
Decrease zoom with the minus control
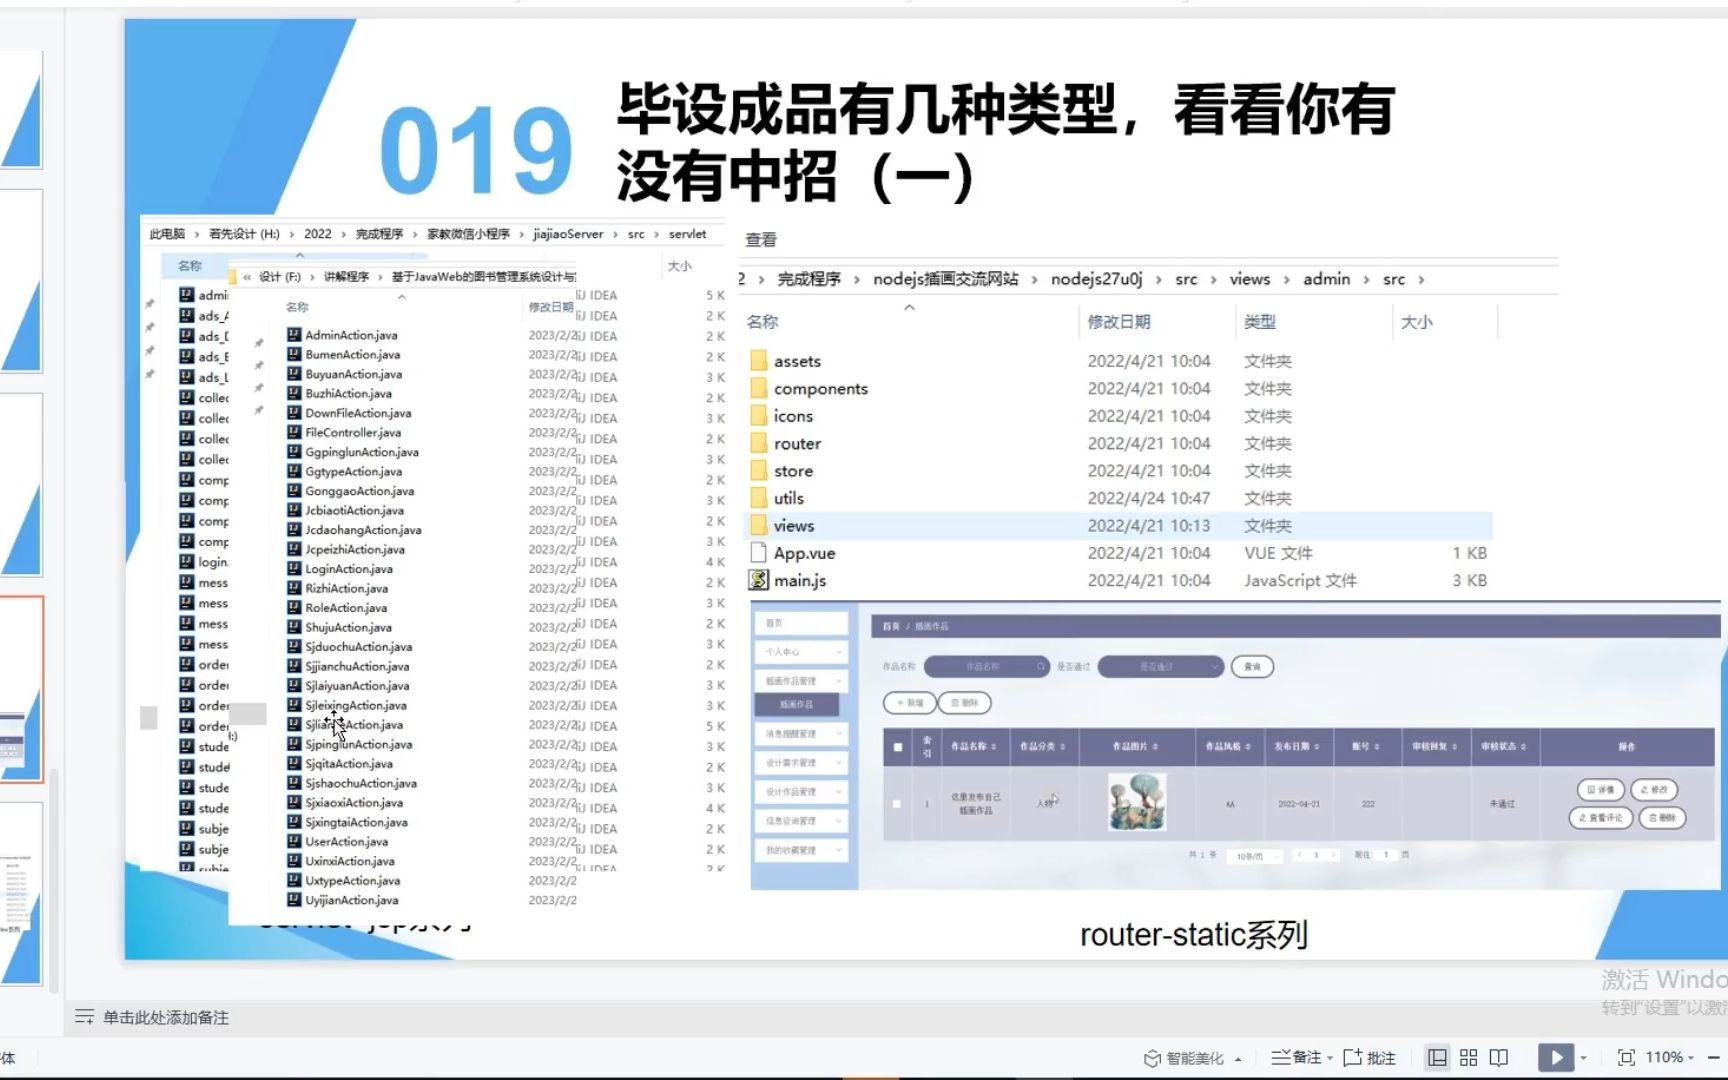1716,1056
